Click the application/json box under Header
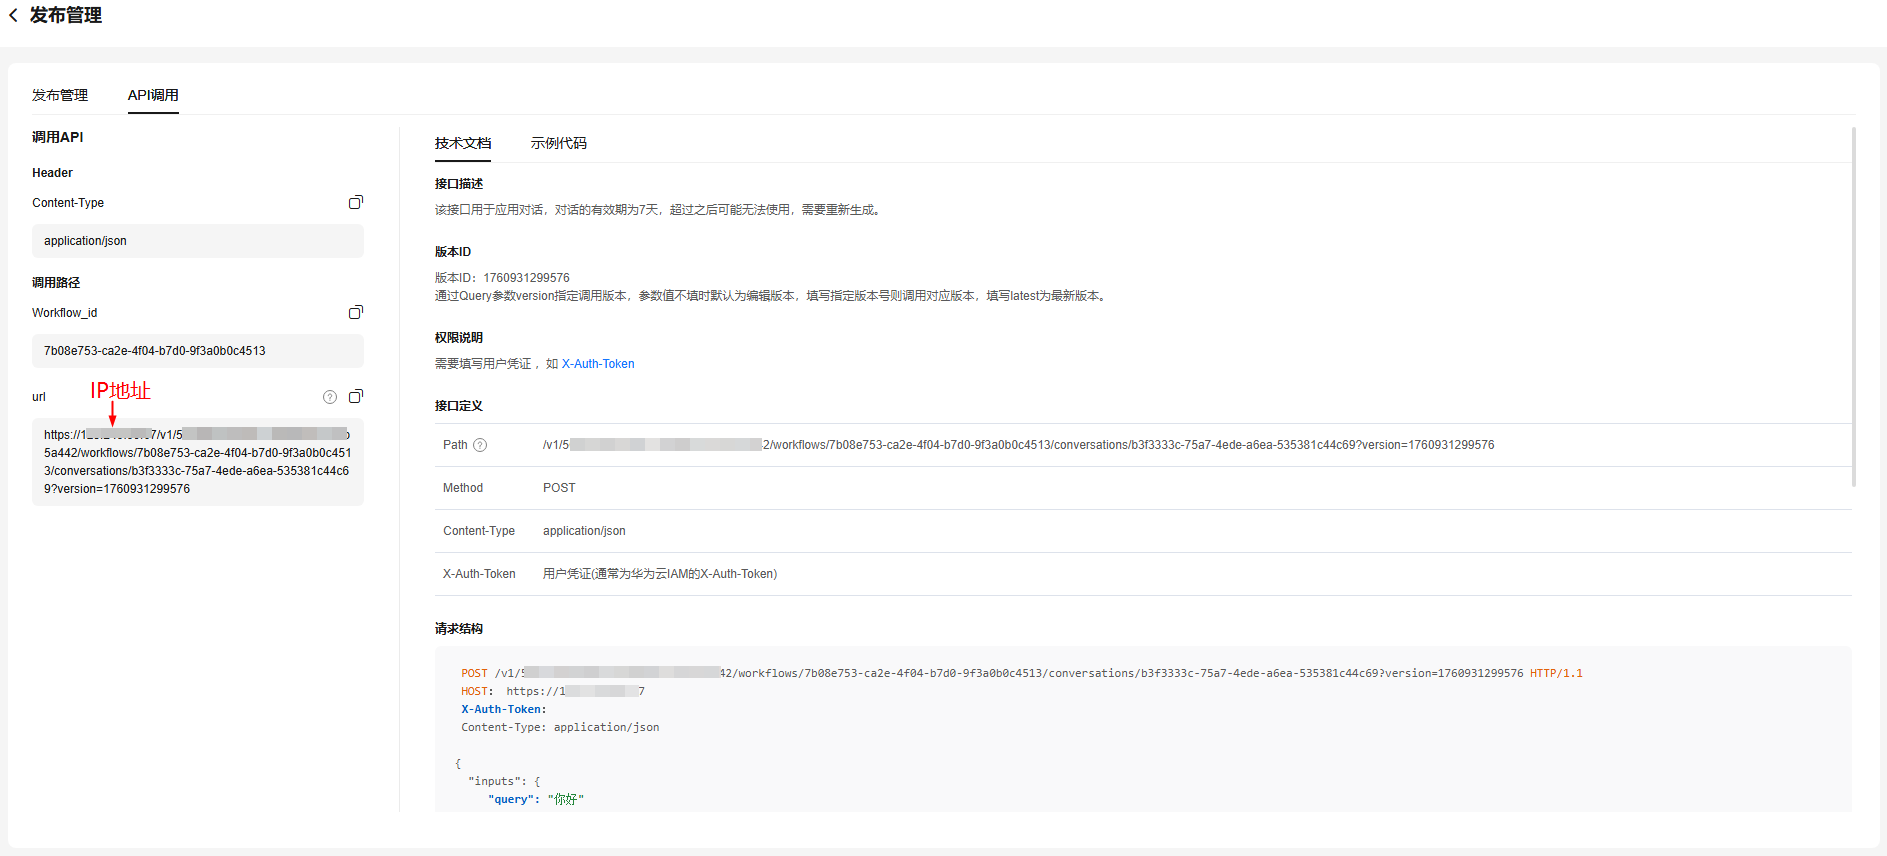 198,241
